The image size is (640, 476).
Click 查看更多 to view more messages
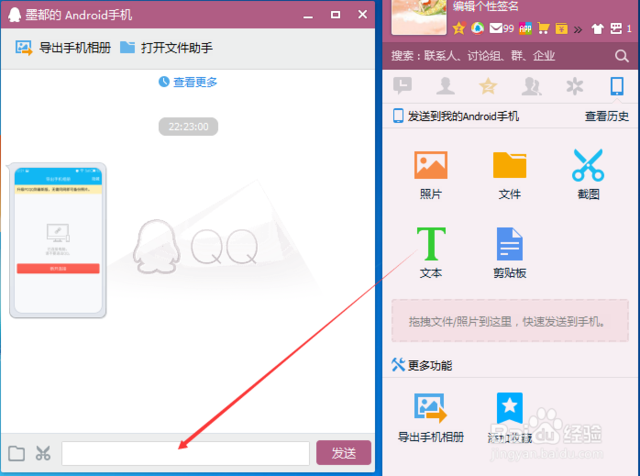188,82
